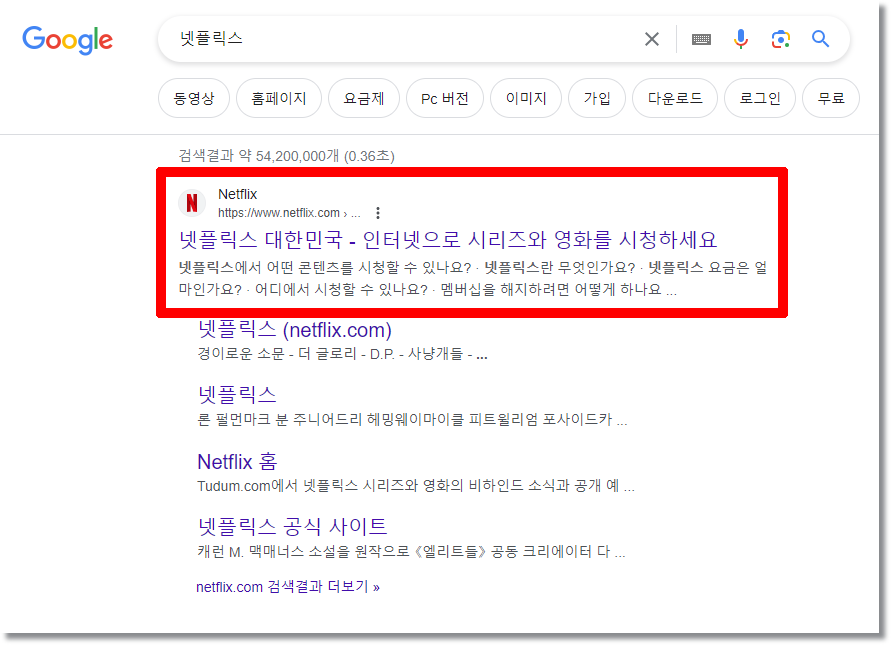Select the 동영상 filter chip

coord(194,98)
